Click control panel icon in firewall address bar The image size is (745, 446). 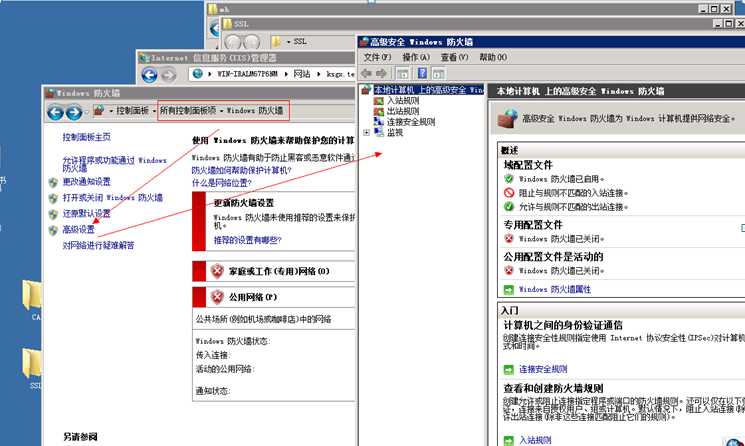point(99,111)
